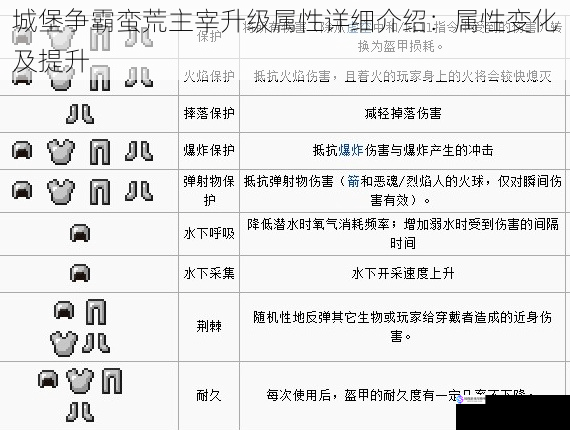Click the boots icon in 爆炸保护 row
The image size is (570, 430).
[x=139, y=151]
